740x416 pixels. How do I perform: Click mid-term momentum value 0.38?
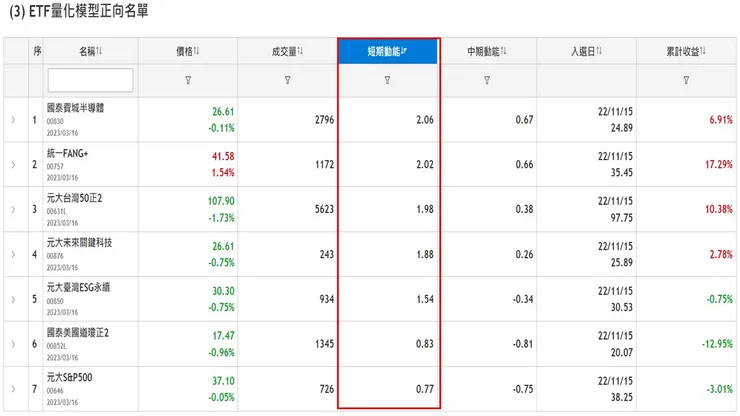click(524, 209)
